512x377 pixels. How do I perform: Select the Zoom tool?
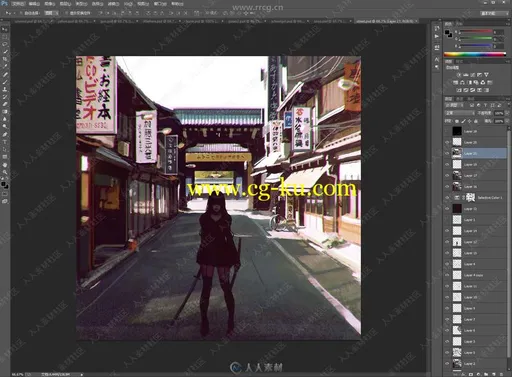coord(5,172)
